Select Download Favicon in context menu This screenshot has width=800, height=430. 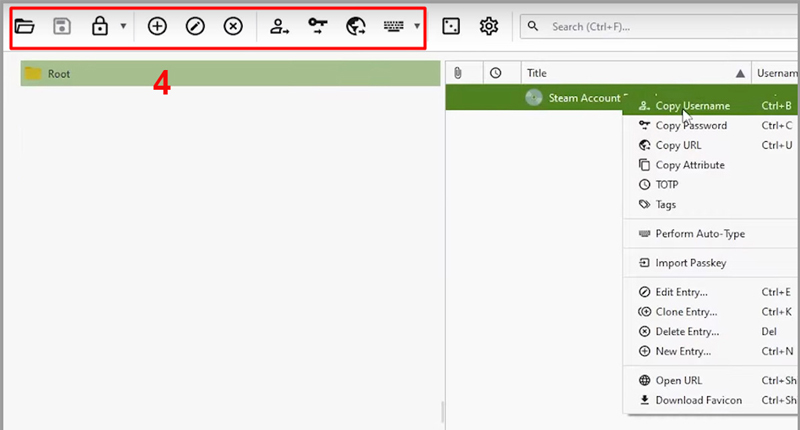699,401
